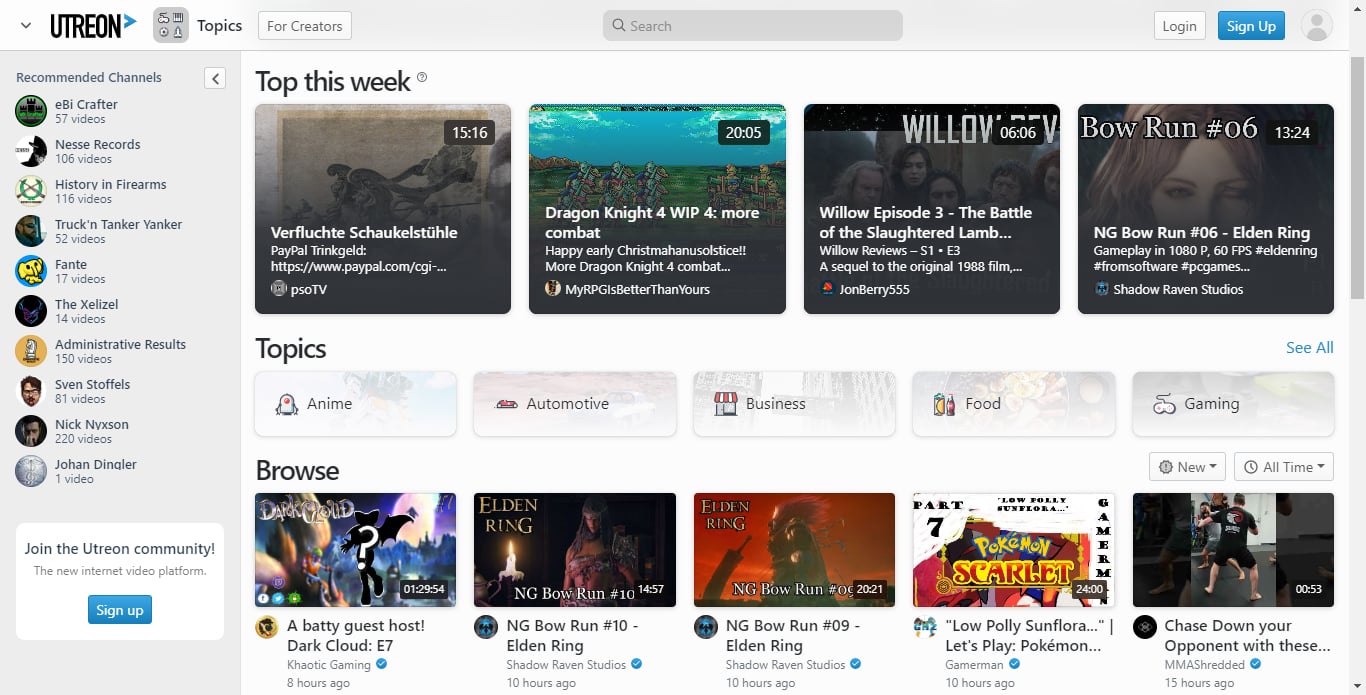This screenshot has width=1366, height=695.
Task: Click 'A batty guest host!' video title
Action: coord(356,636)
